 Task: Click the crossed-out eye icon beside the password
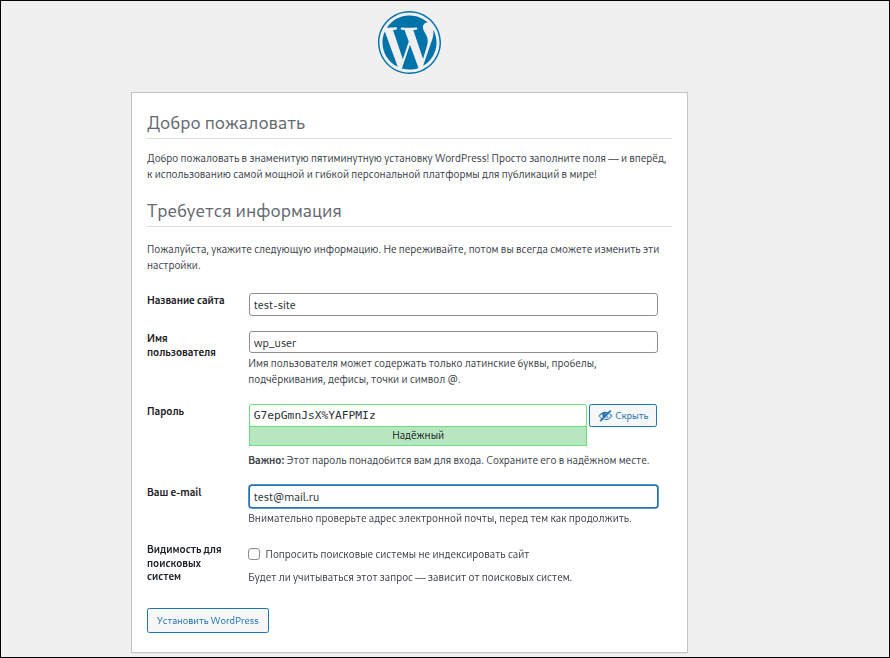click(x=605, y=415)
